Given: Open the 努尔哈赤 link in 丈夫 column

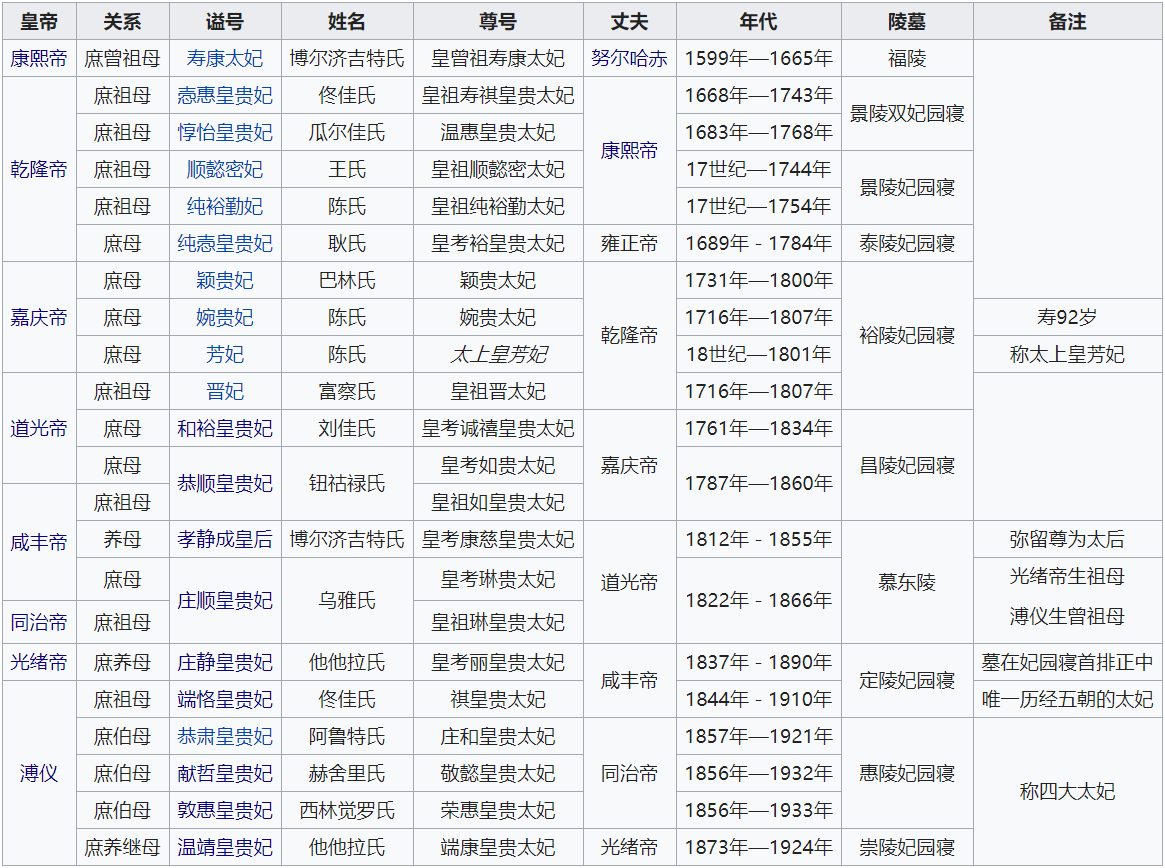Looking at the screenshot, I should pyautogui.click(x=629, y=59).
